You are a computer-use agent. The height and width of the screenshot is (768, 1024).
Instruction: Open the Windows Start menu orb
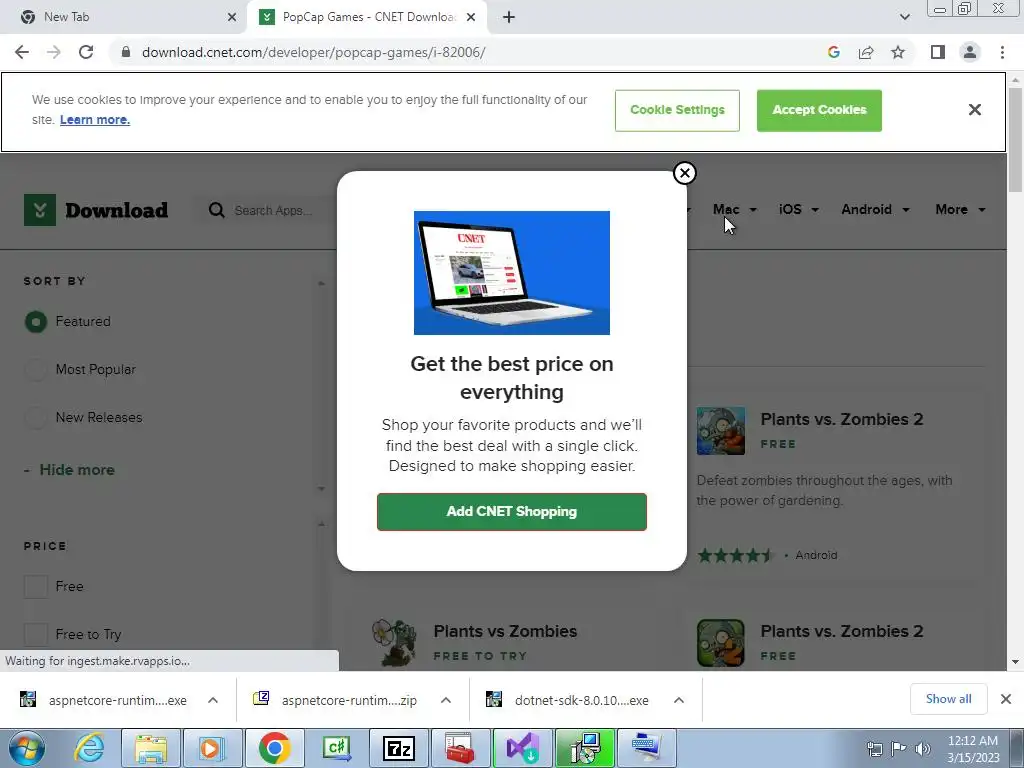26,748
